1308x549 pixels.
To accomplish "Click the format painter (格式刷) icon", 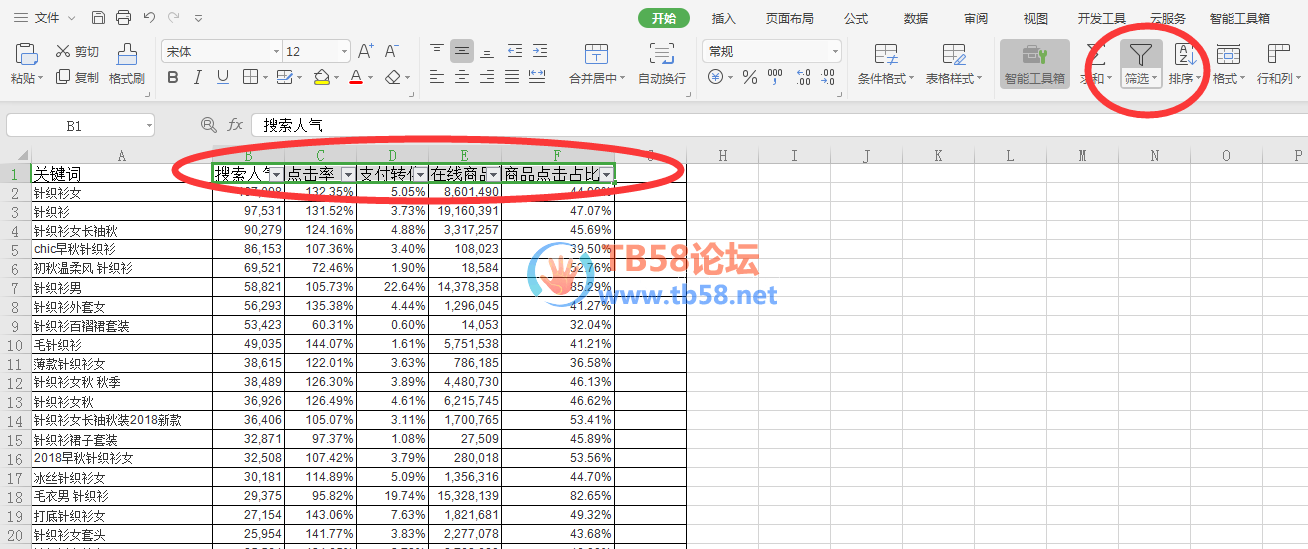I will pos(127,55).
